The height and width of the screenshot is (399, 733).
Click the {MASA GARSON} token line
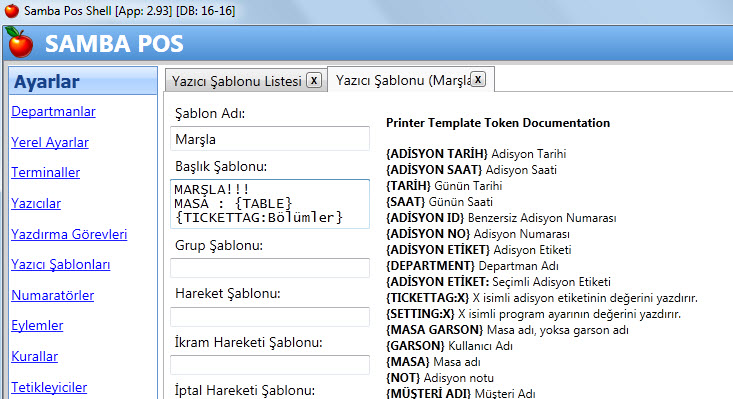point(507,330)
